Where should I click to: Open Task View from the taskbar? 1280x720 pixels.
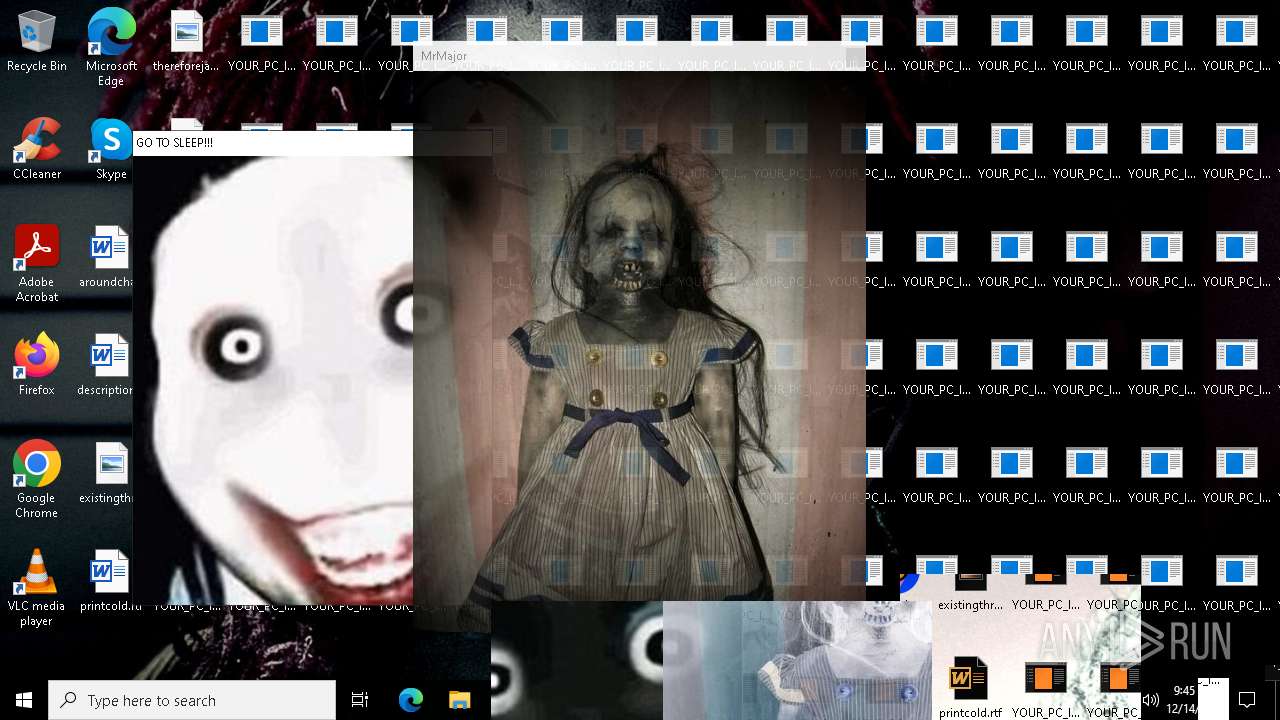tap(360, 700)
